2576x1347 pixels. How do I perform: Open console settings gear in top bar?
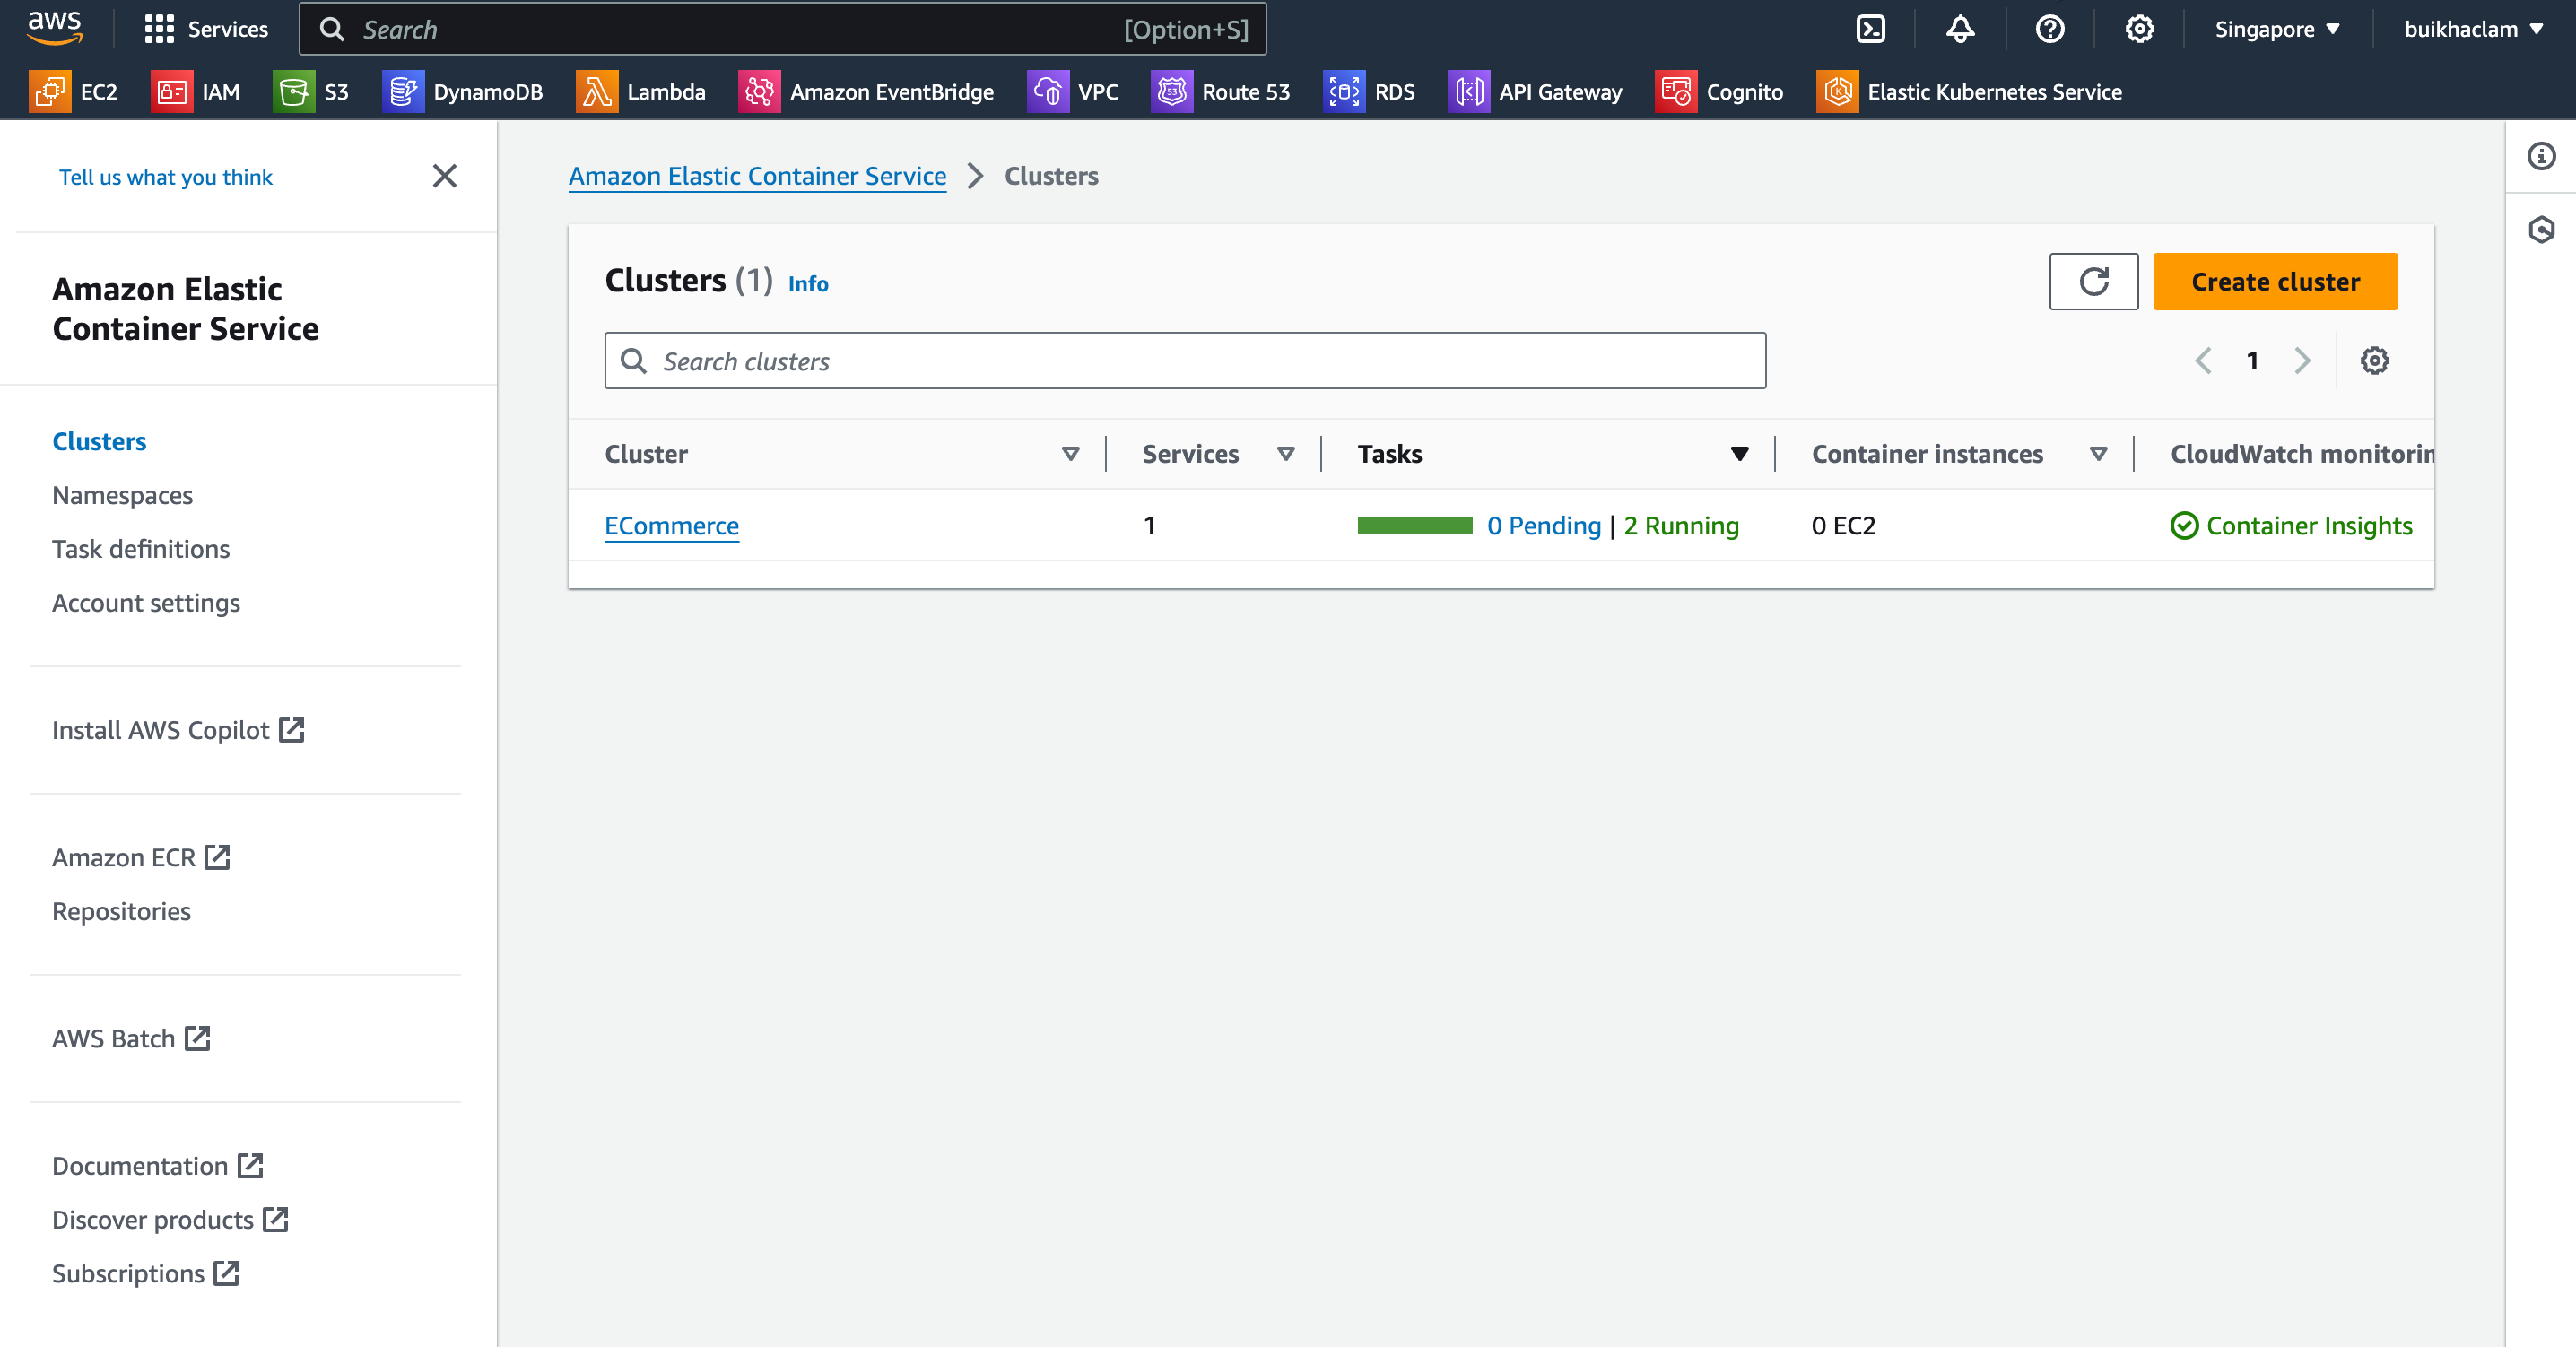coord(2139,29)
